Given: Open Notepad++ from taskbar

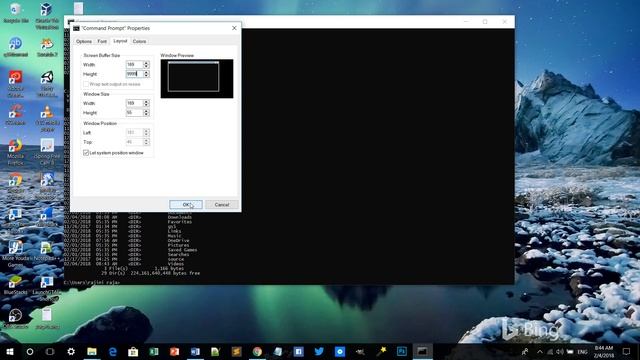Looking at the screenshot, I should pos(216,351).
